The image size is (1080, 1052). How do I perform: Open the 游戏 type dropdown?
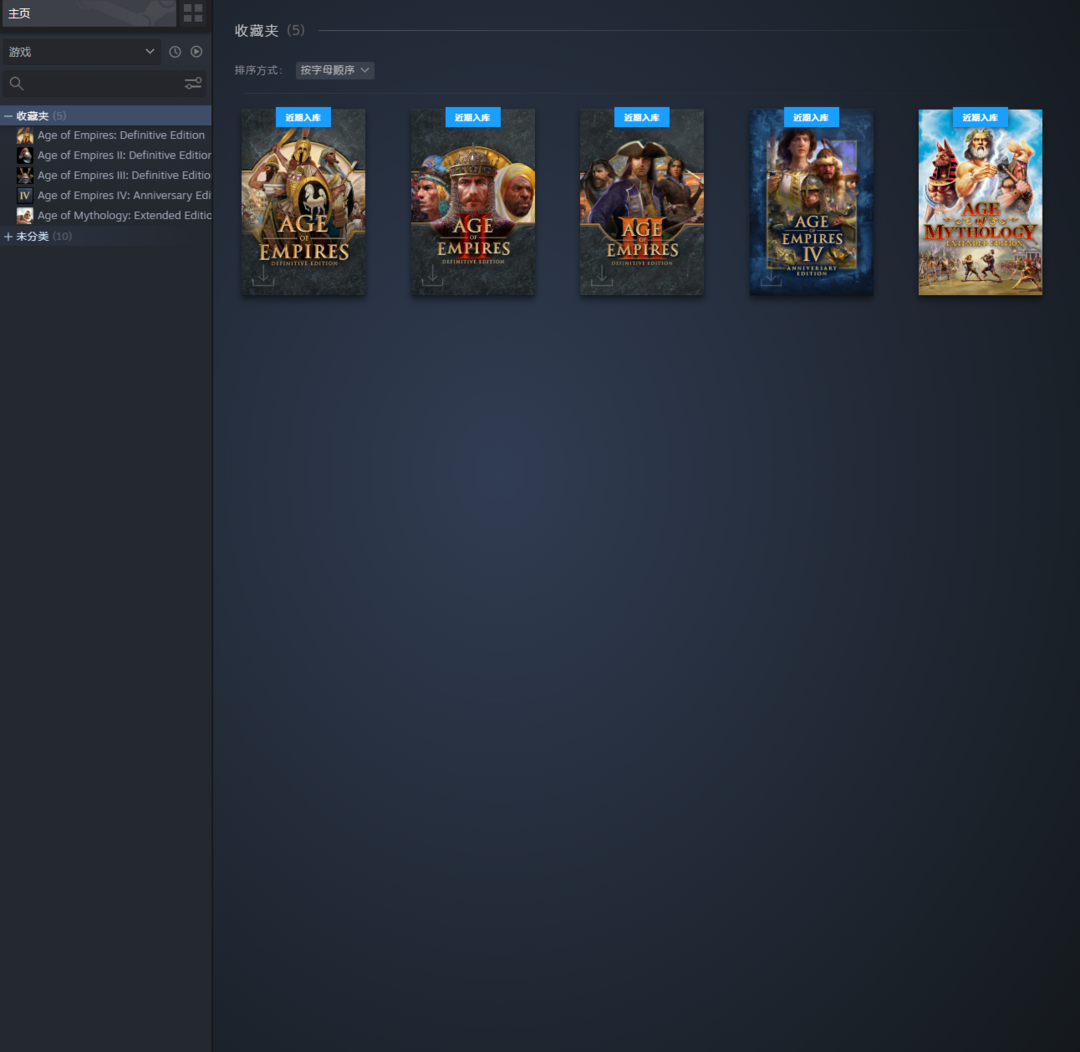(81, 52)
